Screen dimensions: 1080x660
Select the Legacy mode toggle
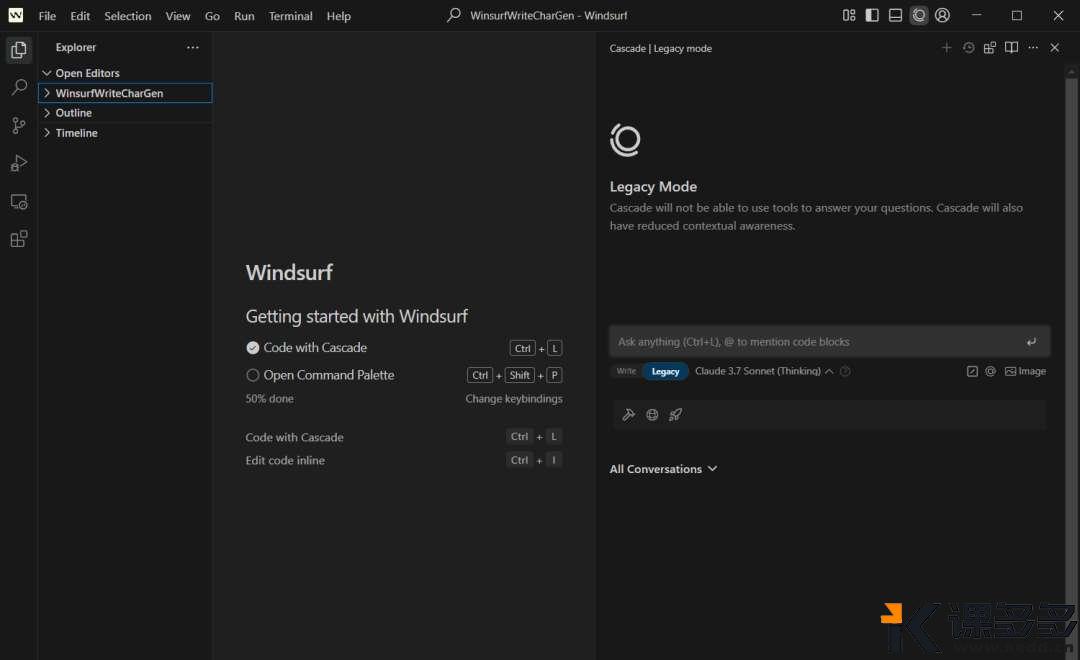(x=665, y=371)
